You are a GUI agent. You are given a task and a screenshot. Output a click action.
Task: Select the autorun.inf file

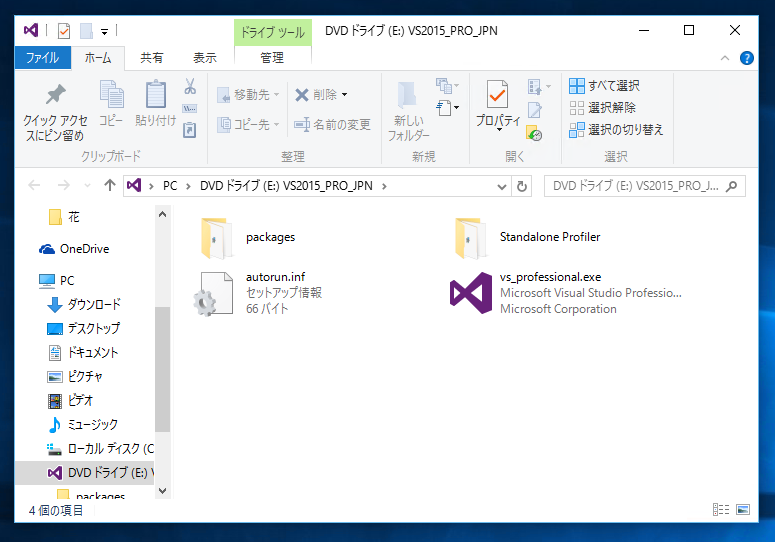point(258,293)
